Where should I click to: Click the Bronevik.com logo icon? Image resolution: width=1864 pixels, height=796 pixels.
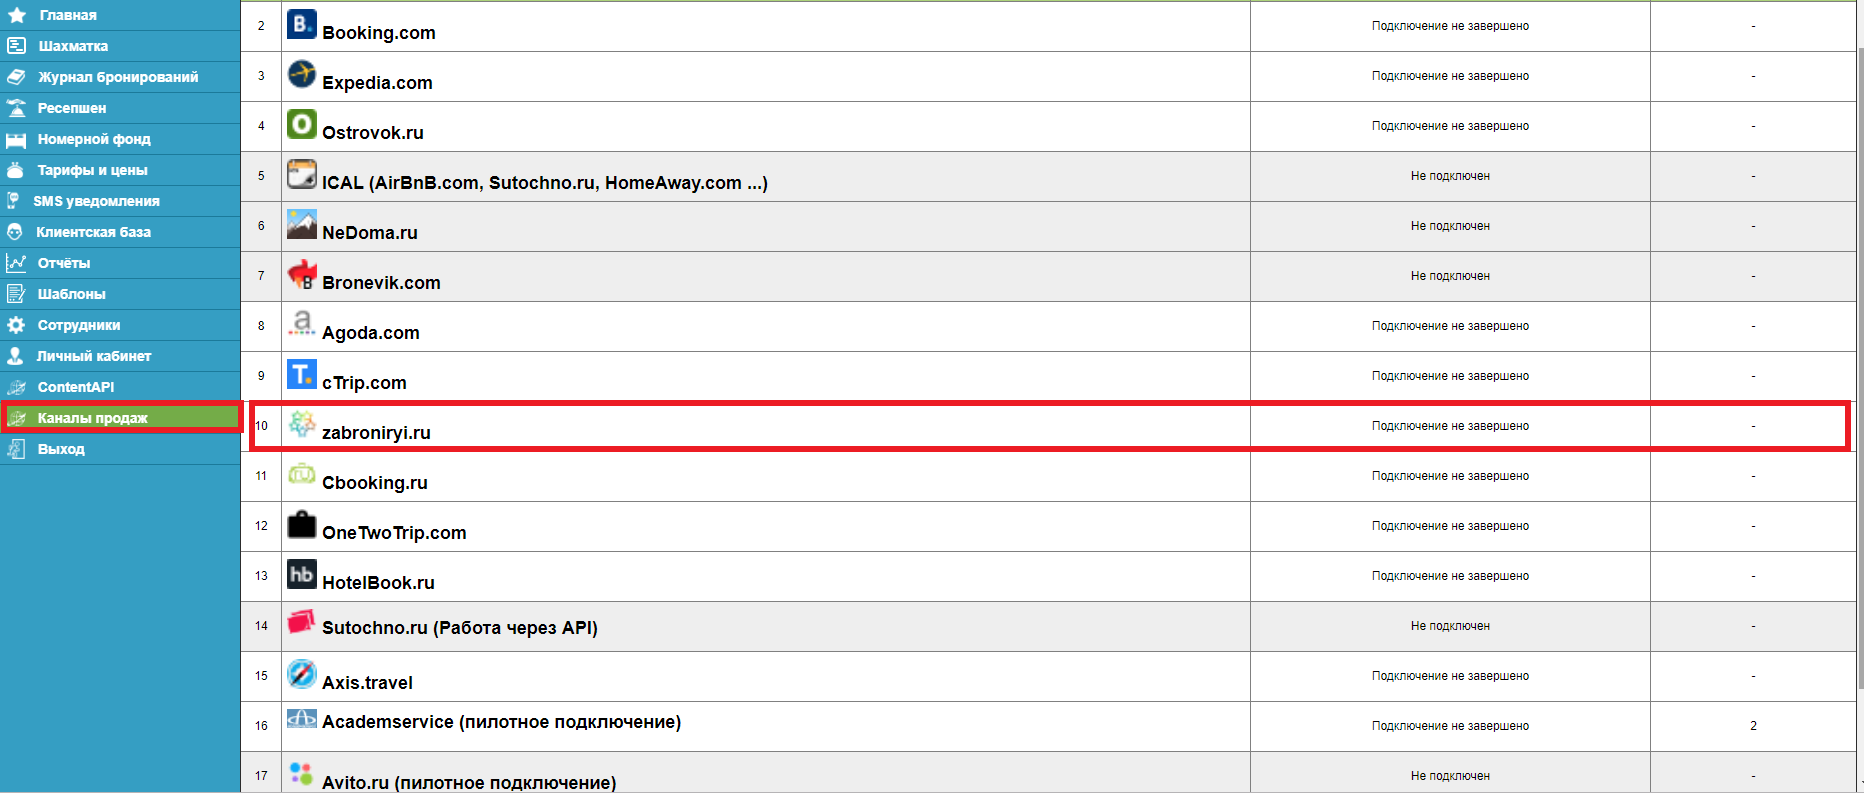302,274
